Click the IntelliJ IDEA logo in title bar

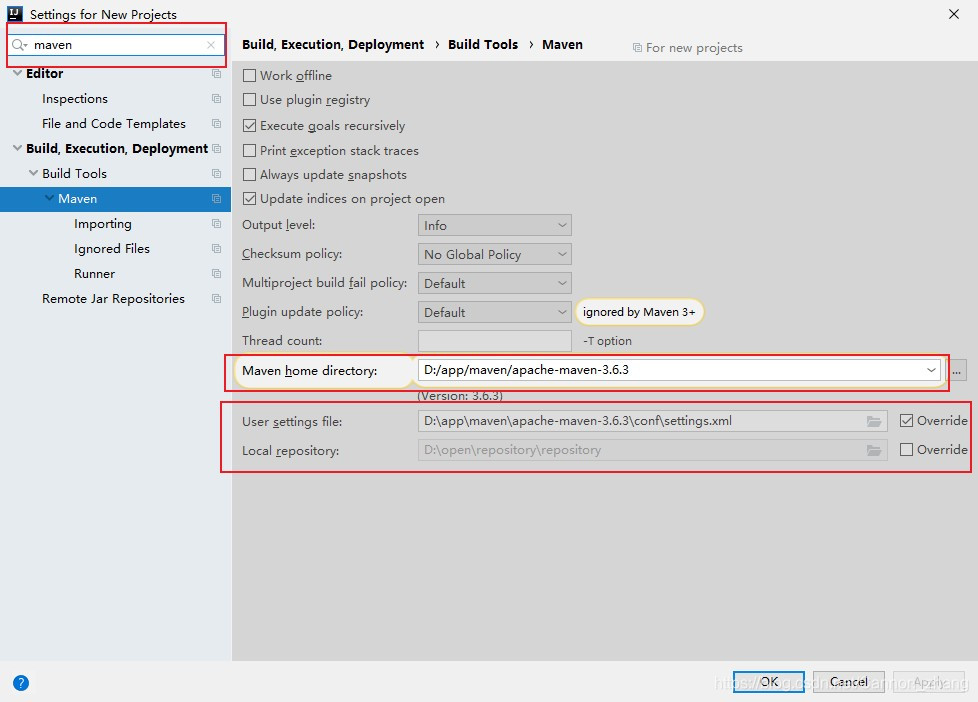coord(15,14)
